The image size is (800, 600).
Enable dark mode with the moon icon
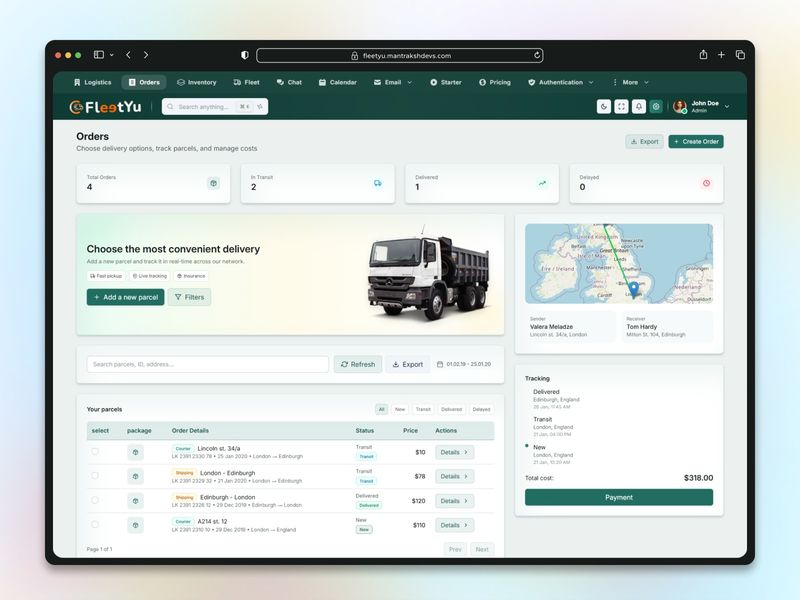click(x=604, y=105)
